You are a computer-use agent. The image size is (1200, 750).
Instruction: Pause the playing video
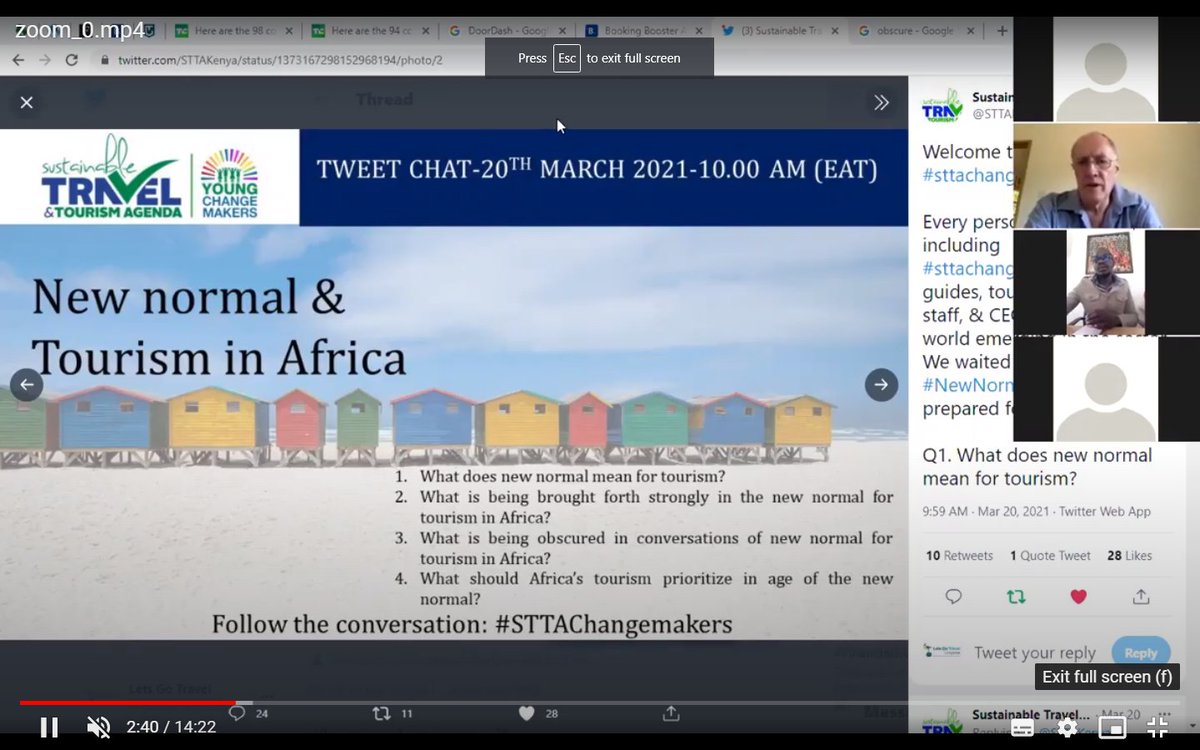point(49,727)
